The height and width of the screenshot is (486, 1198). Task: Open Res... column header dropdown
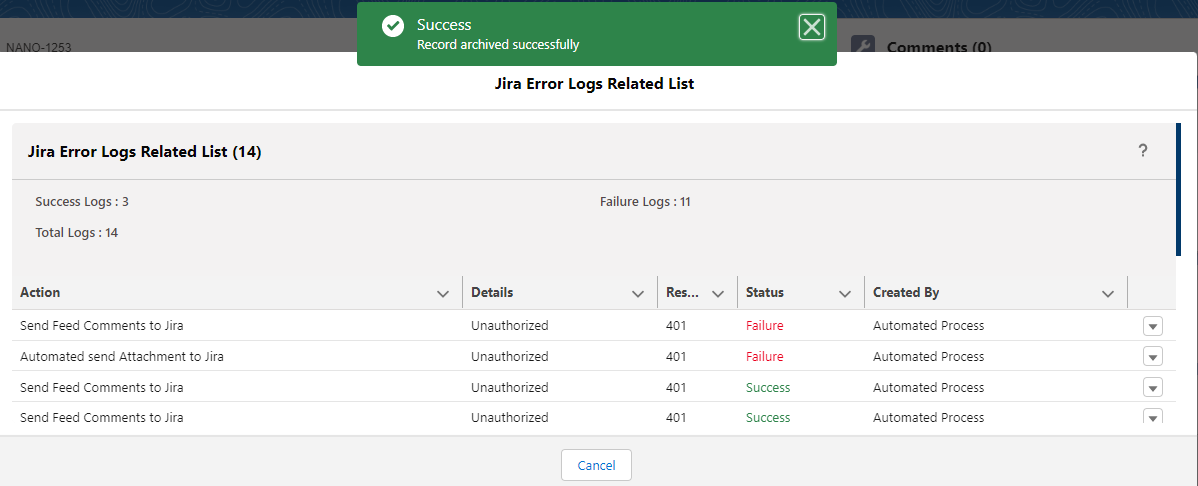717,293
